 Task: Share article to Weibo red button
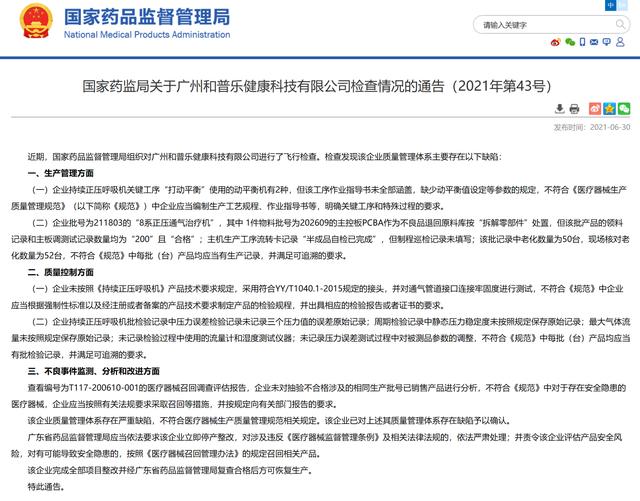(595, 109)
